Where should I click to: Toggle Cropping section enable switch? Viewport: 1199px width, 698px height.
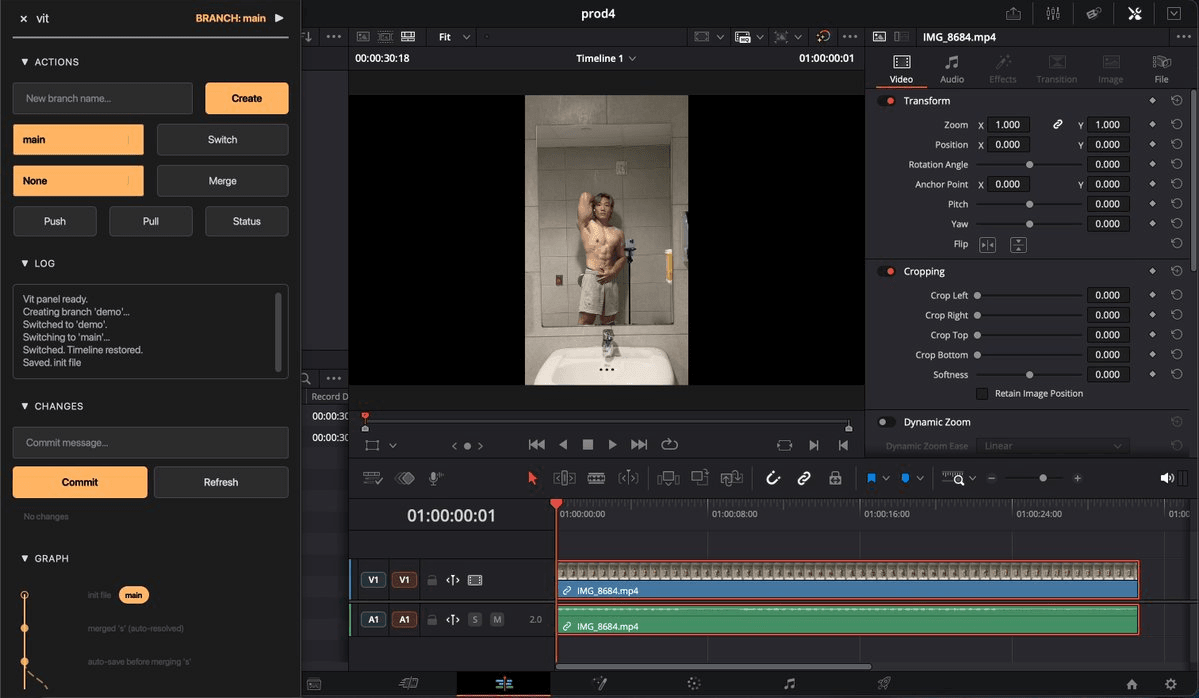887,271
